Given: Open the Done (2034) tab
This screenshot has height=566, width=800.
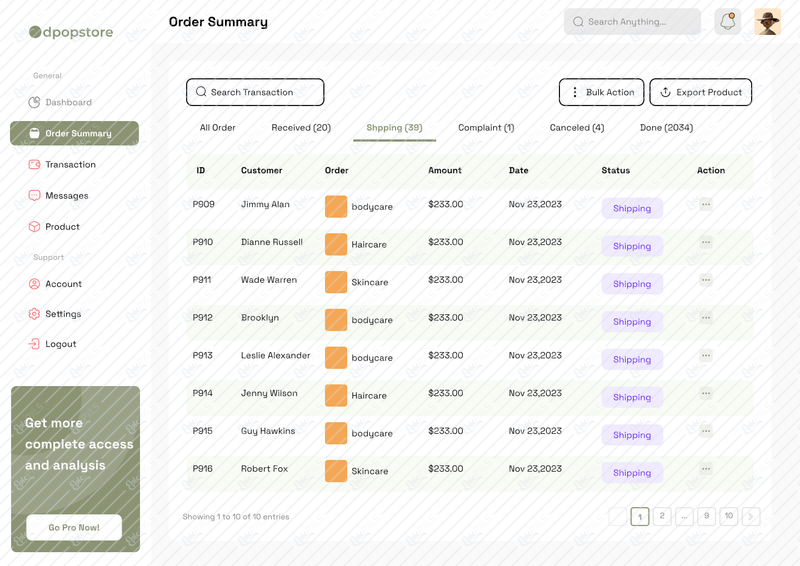Looking at the screenshot, I should [x=666, y=128].
